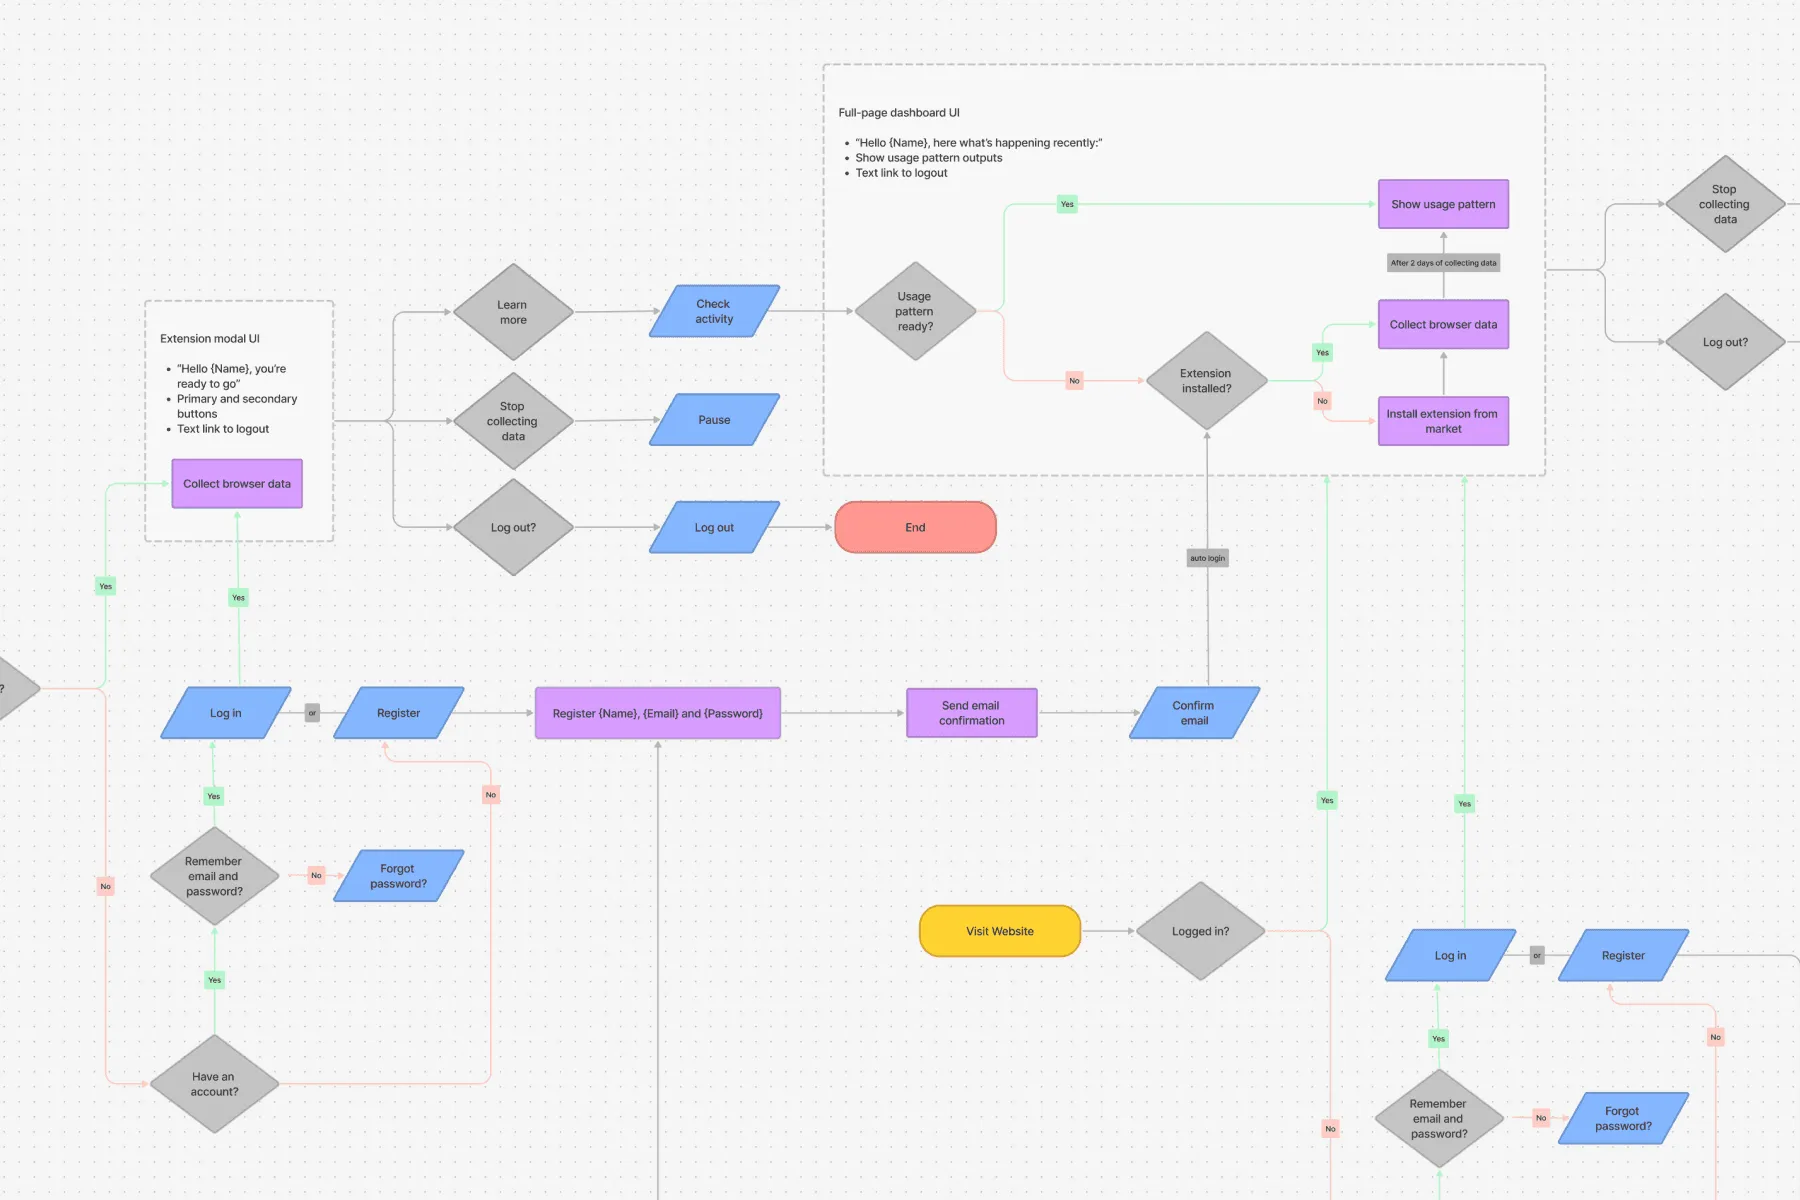
Task: Click the Confirm email parallelogram
Action: tap(1194, 713)
